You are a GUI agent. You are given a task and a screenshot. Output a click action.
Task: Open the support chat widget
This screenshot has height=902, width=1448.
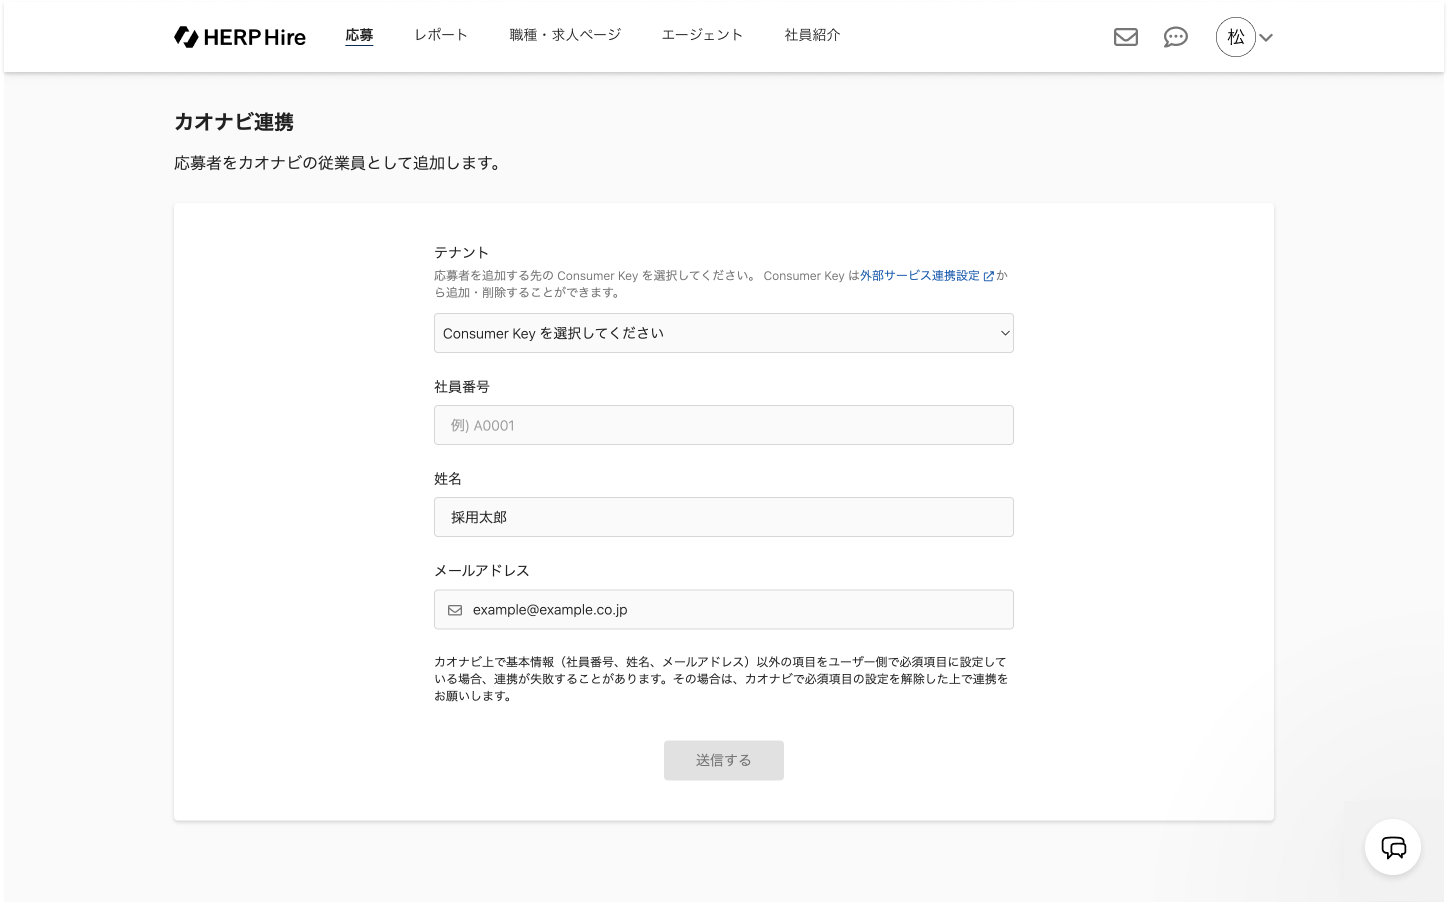tap(1393, 847)
